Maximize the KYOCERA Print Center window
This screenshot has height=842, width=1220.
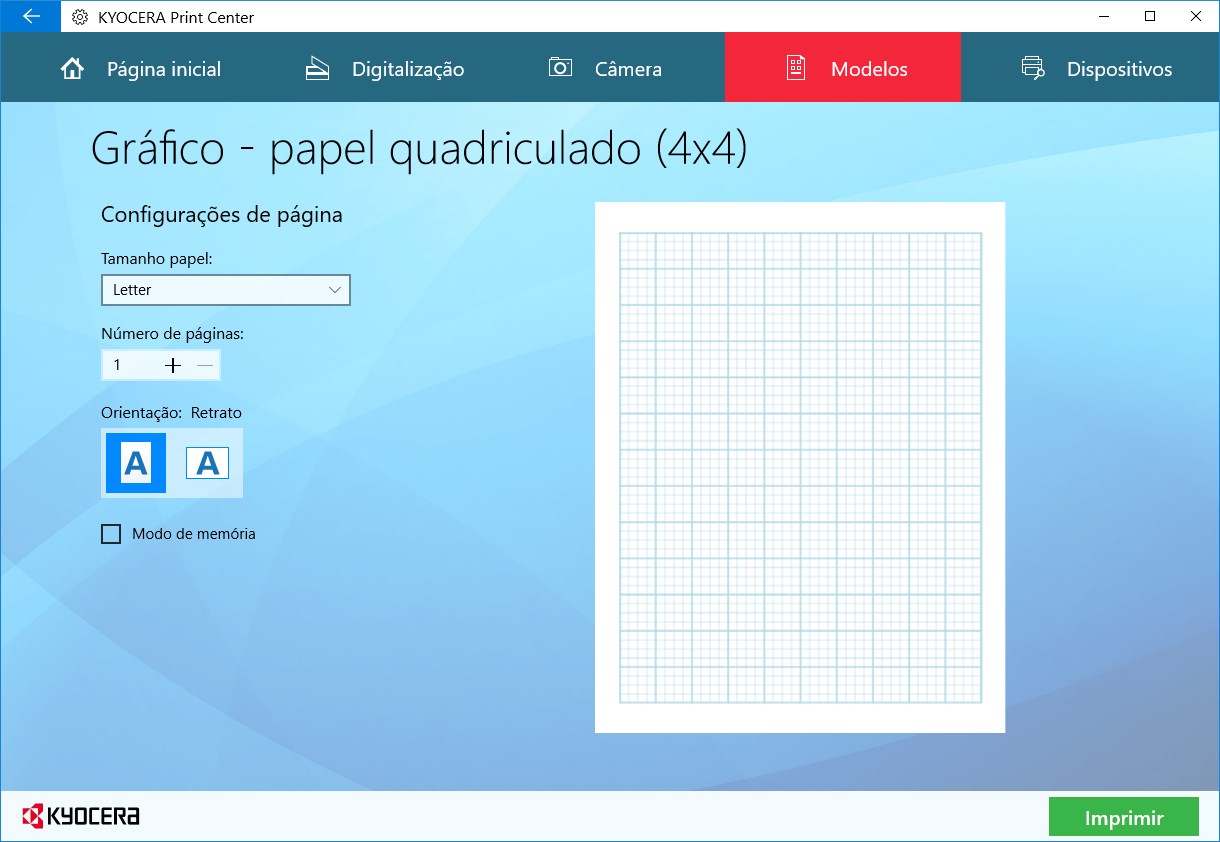pyautogui.click(x=1150, y=16)
